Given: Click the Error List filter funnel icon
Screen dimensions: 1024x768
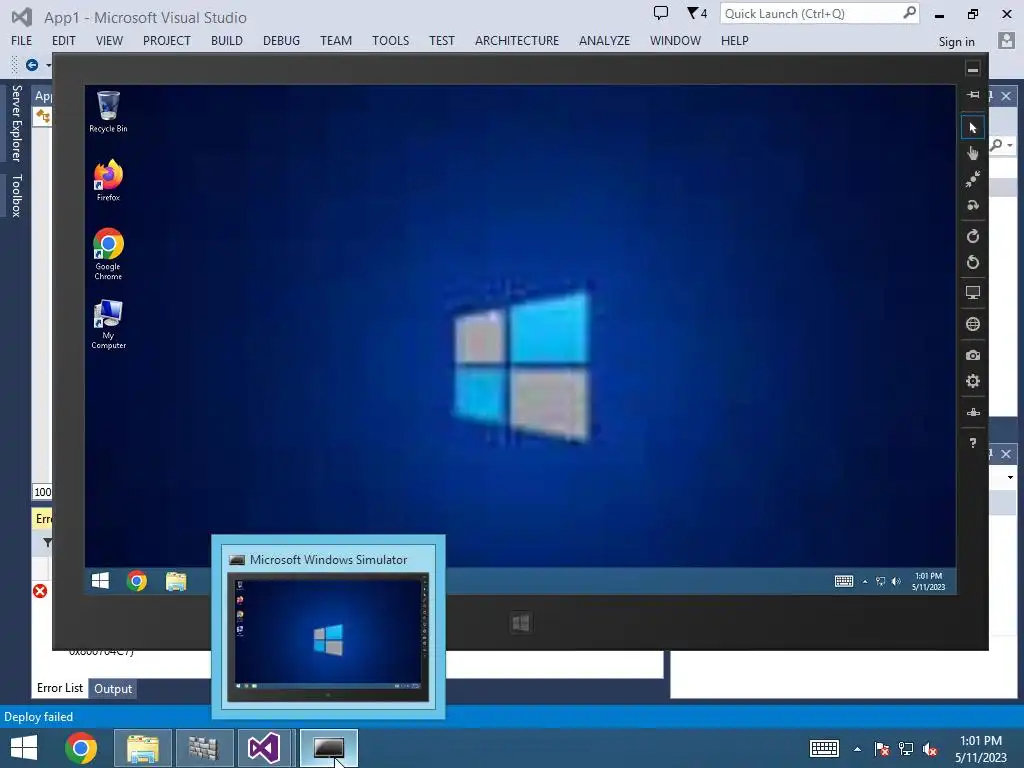Looking at the screenshot, I should (47, 543).
